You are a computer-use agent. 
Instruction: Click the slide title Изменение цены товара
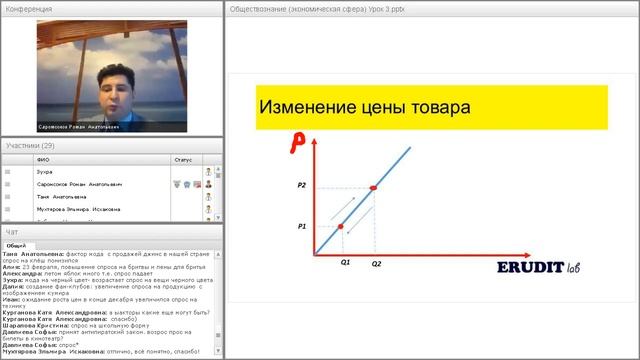click(x=364, y=107)
